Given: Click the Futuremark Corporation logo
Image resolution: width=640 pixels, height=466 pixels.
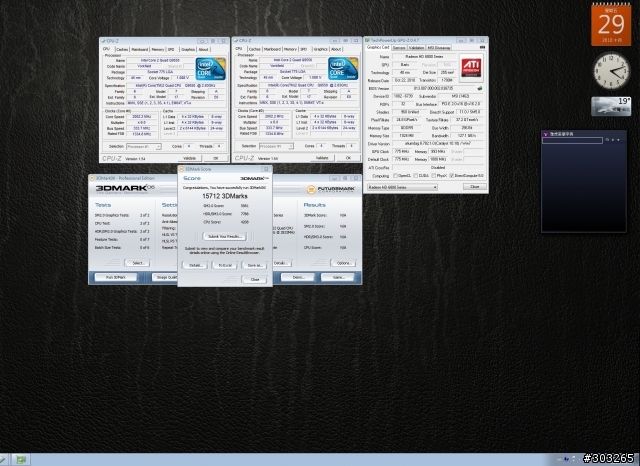Looking at the screenshot, I should pos(331,189).
